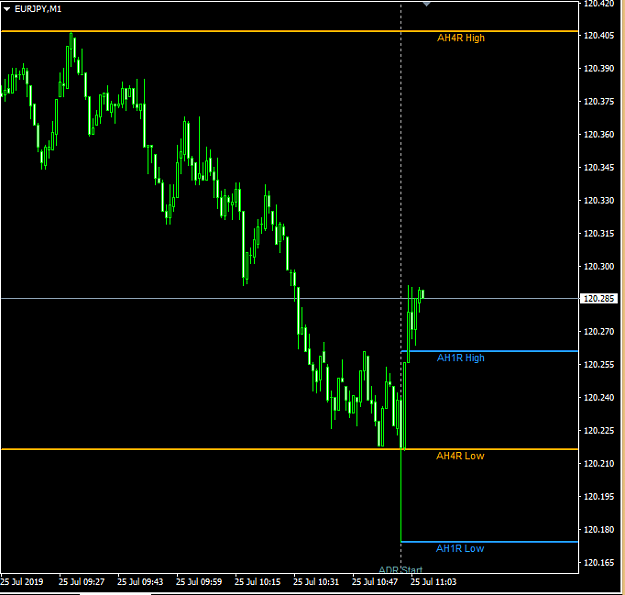Click the 120.345 price scale value
Image resolution: width=625 pixels, height=595 pixels.
[x=599, y=167]
